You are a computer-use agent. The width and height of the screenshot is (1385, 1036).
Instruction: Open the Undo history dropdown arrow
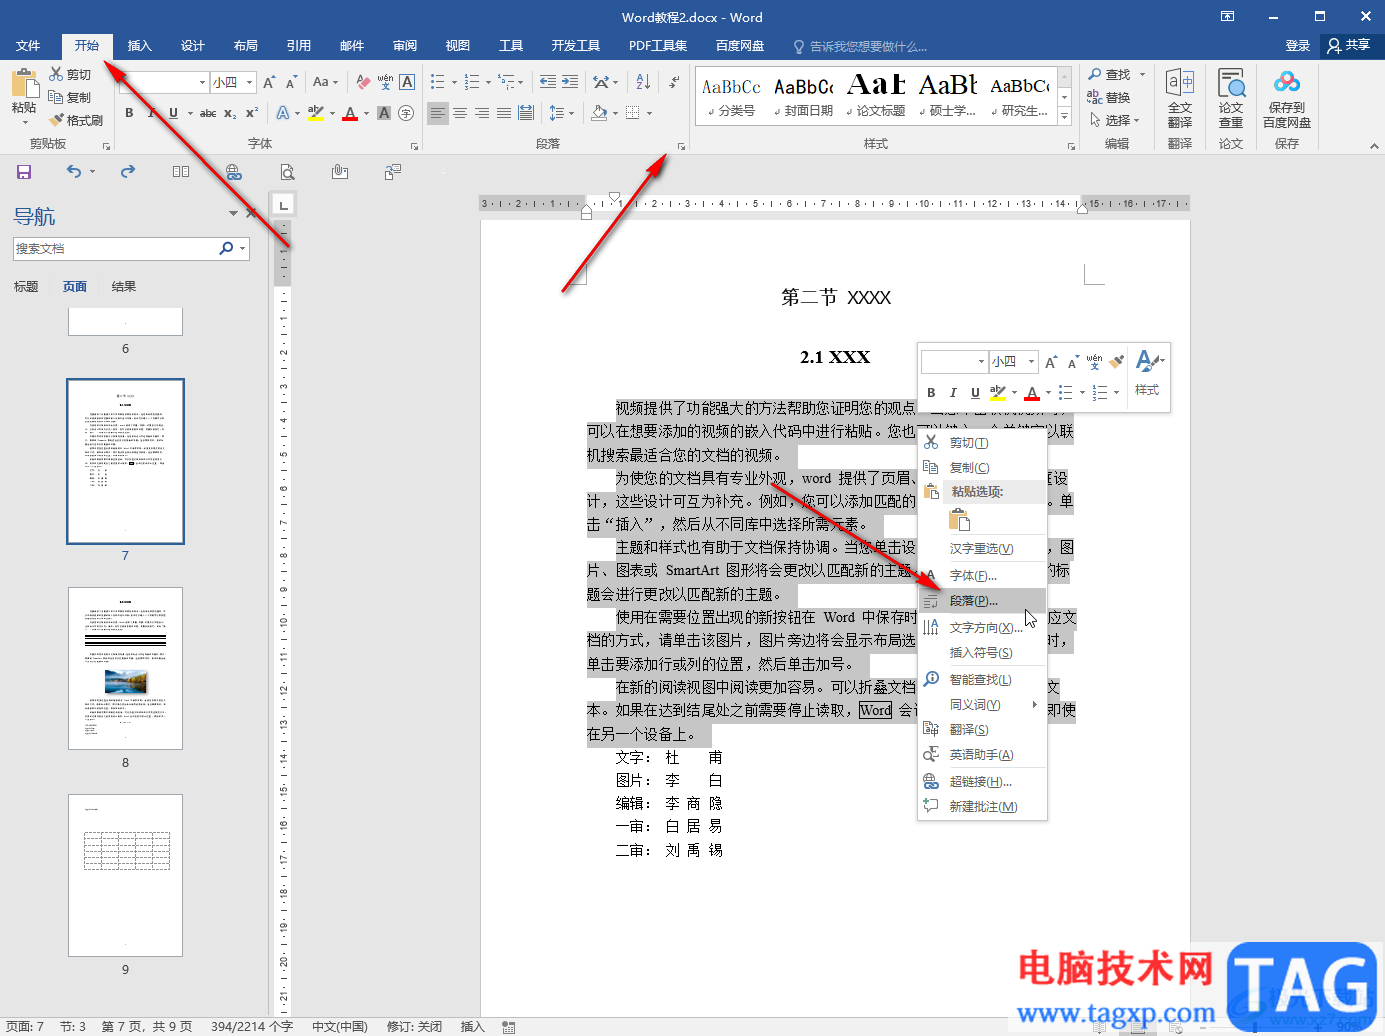(92, 172)
